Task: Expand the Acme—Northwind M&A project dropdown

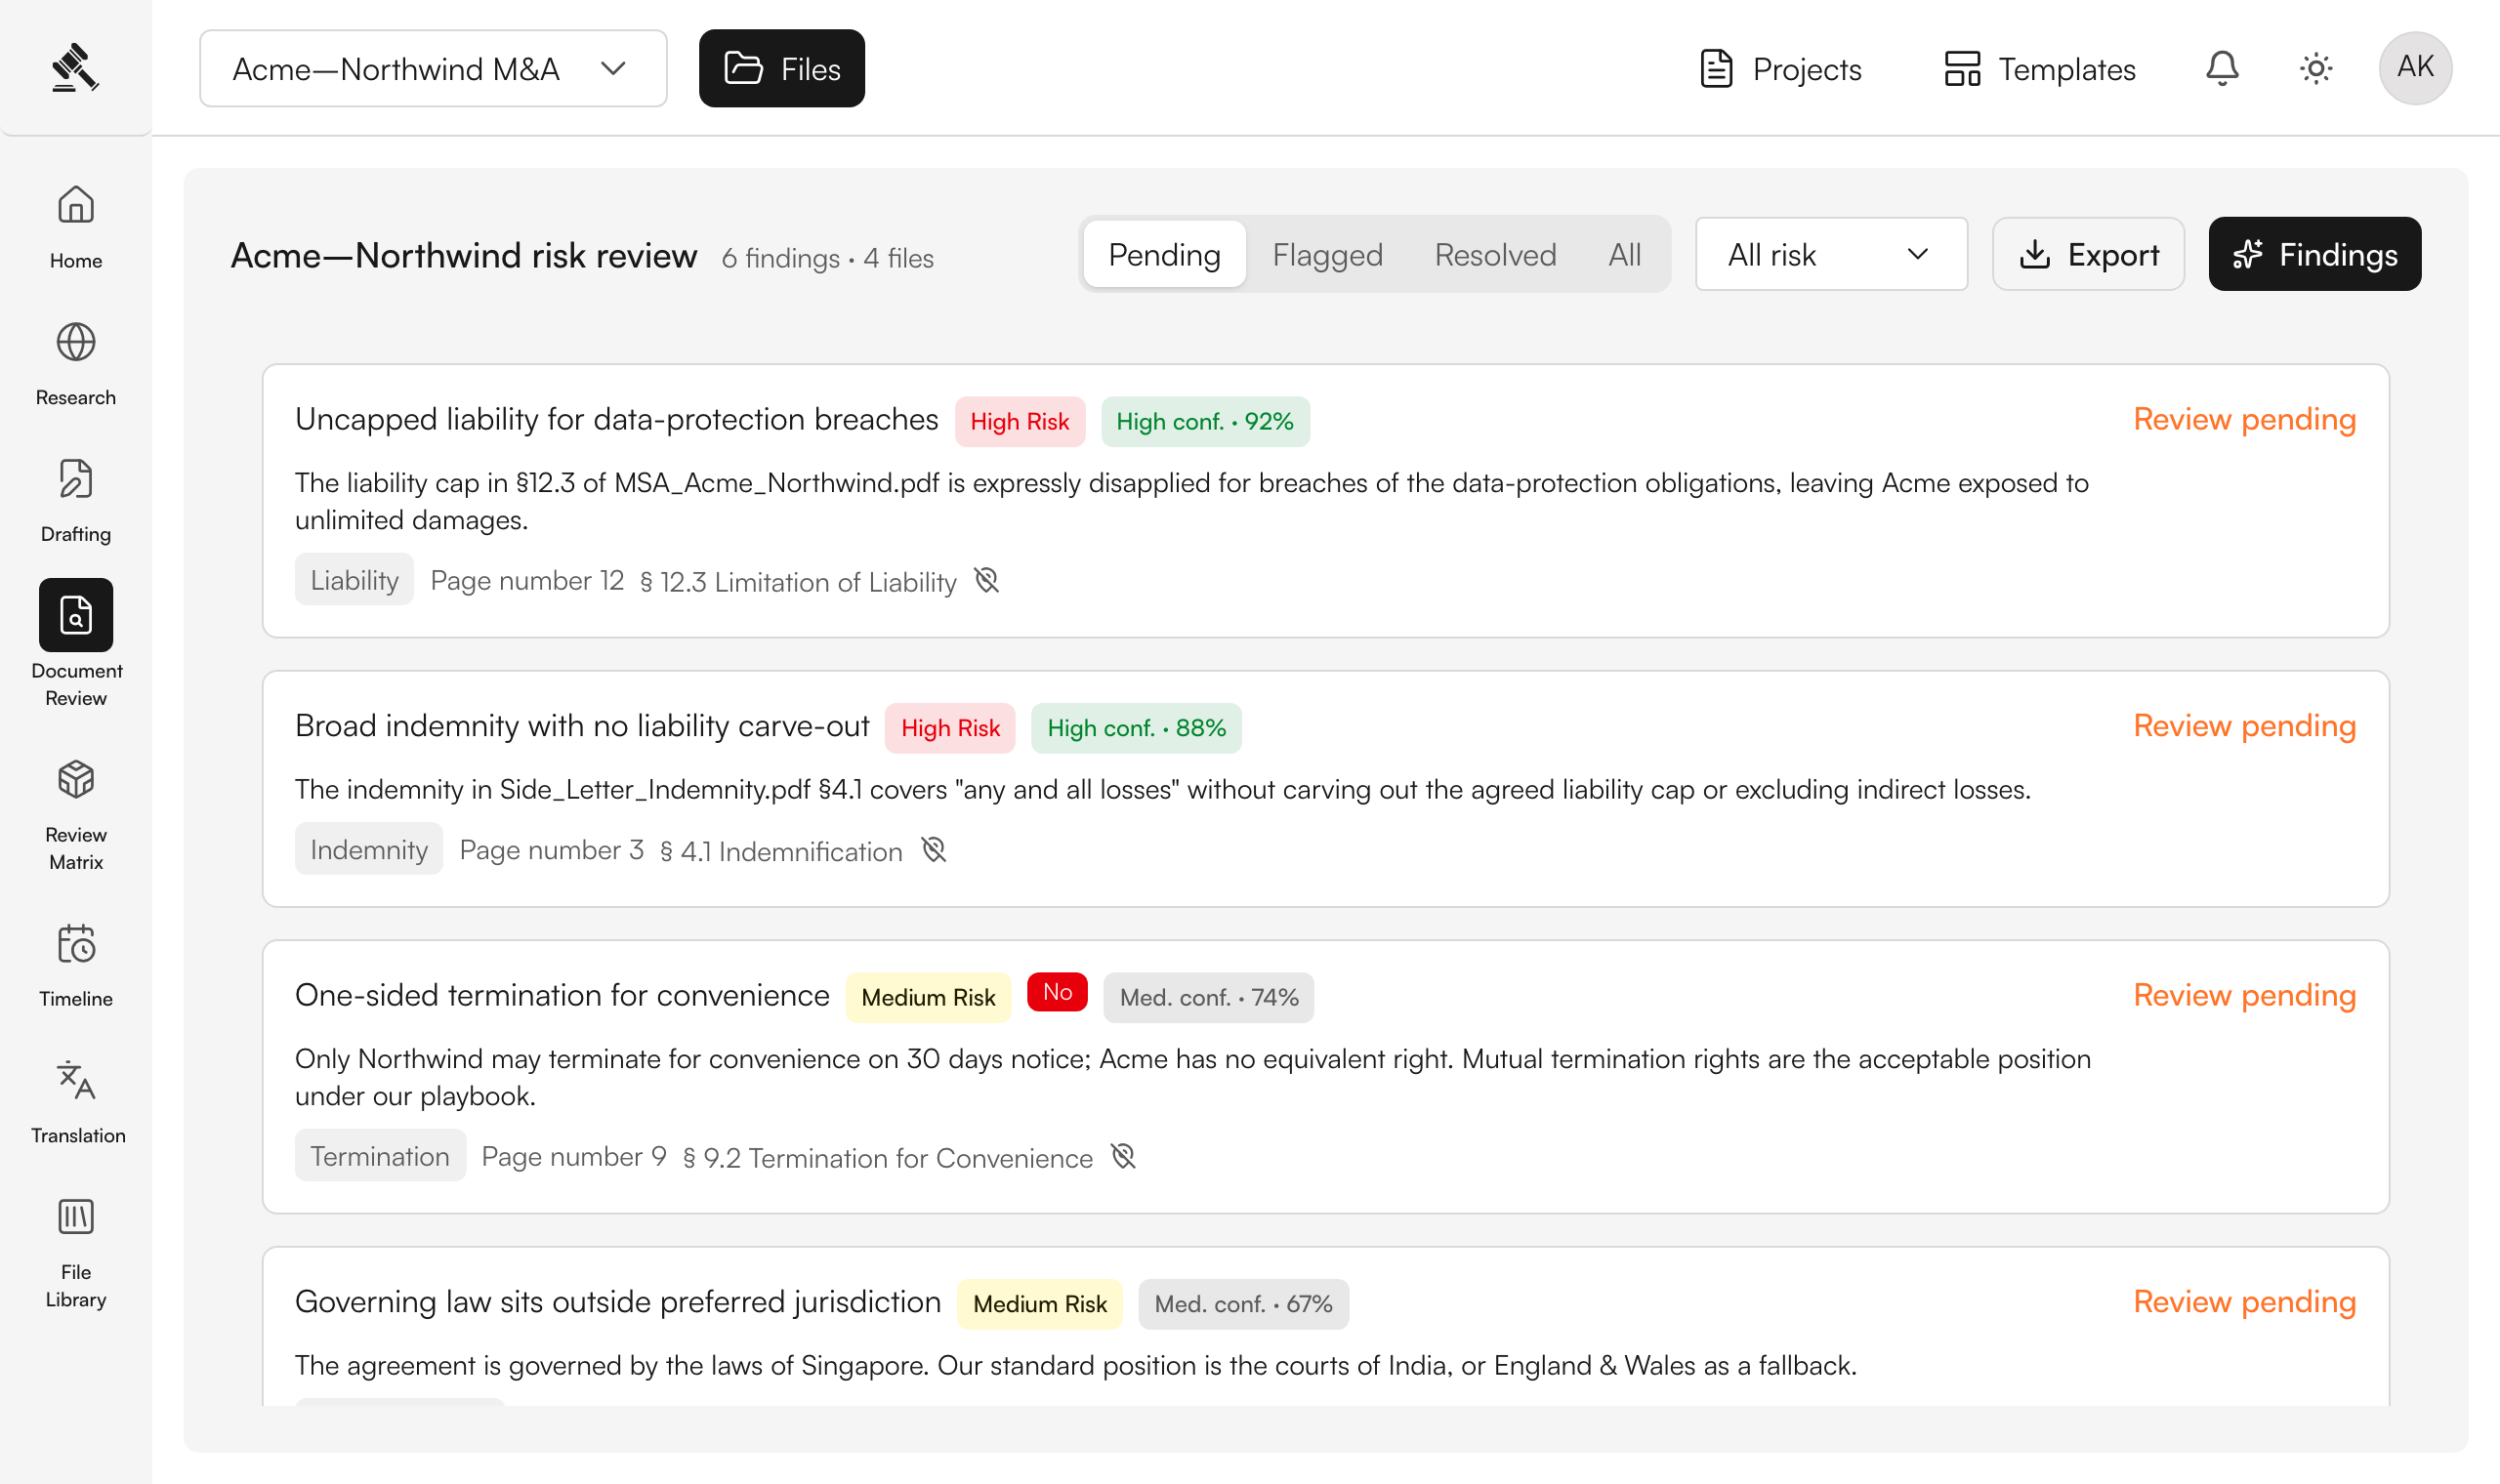Action: (433, 68)
